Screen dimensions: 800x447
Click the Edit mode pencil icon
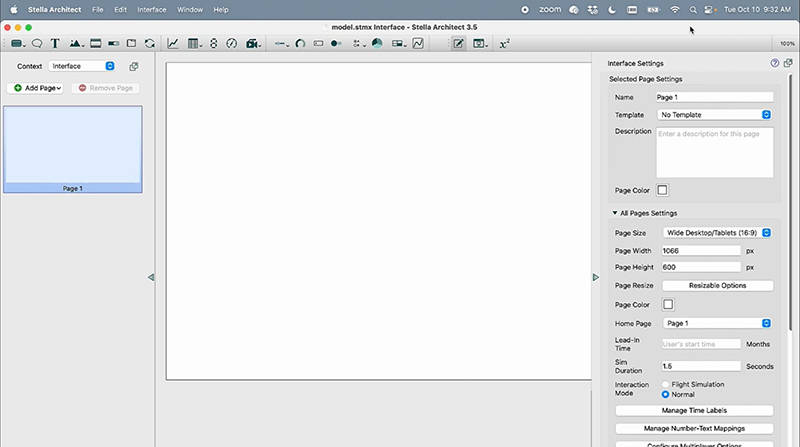coord(458,44)
